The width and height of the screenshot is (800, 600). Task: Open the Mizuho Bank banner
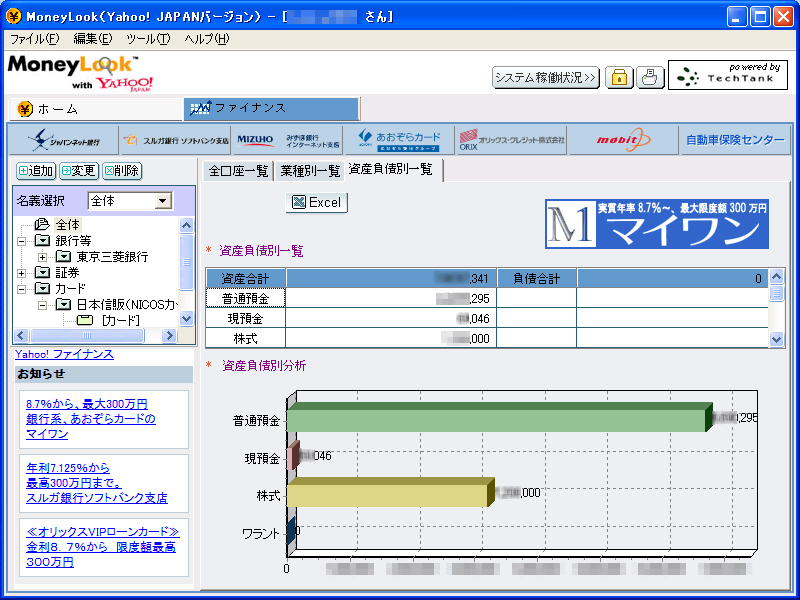pyautogui.click(x=288, y=140)
